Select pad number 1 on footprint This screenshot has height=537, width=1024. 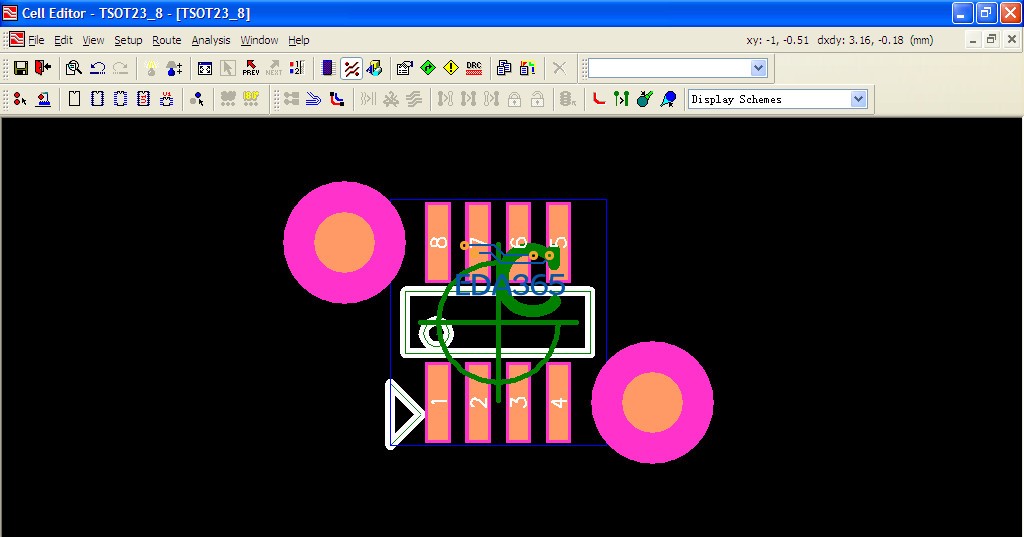point(438,402)
